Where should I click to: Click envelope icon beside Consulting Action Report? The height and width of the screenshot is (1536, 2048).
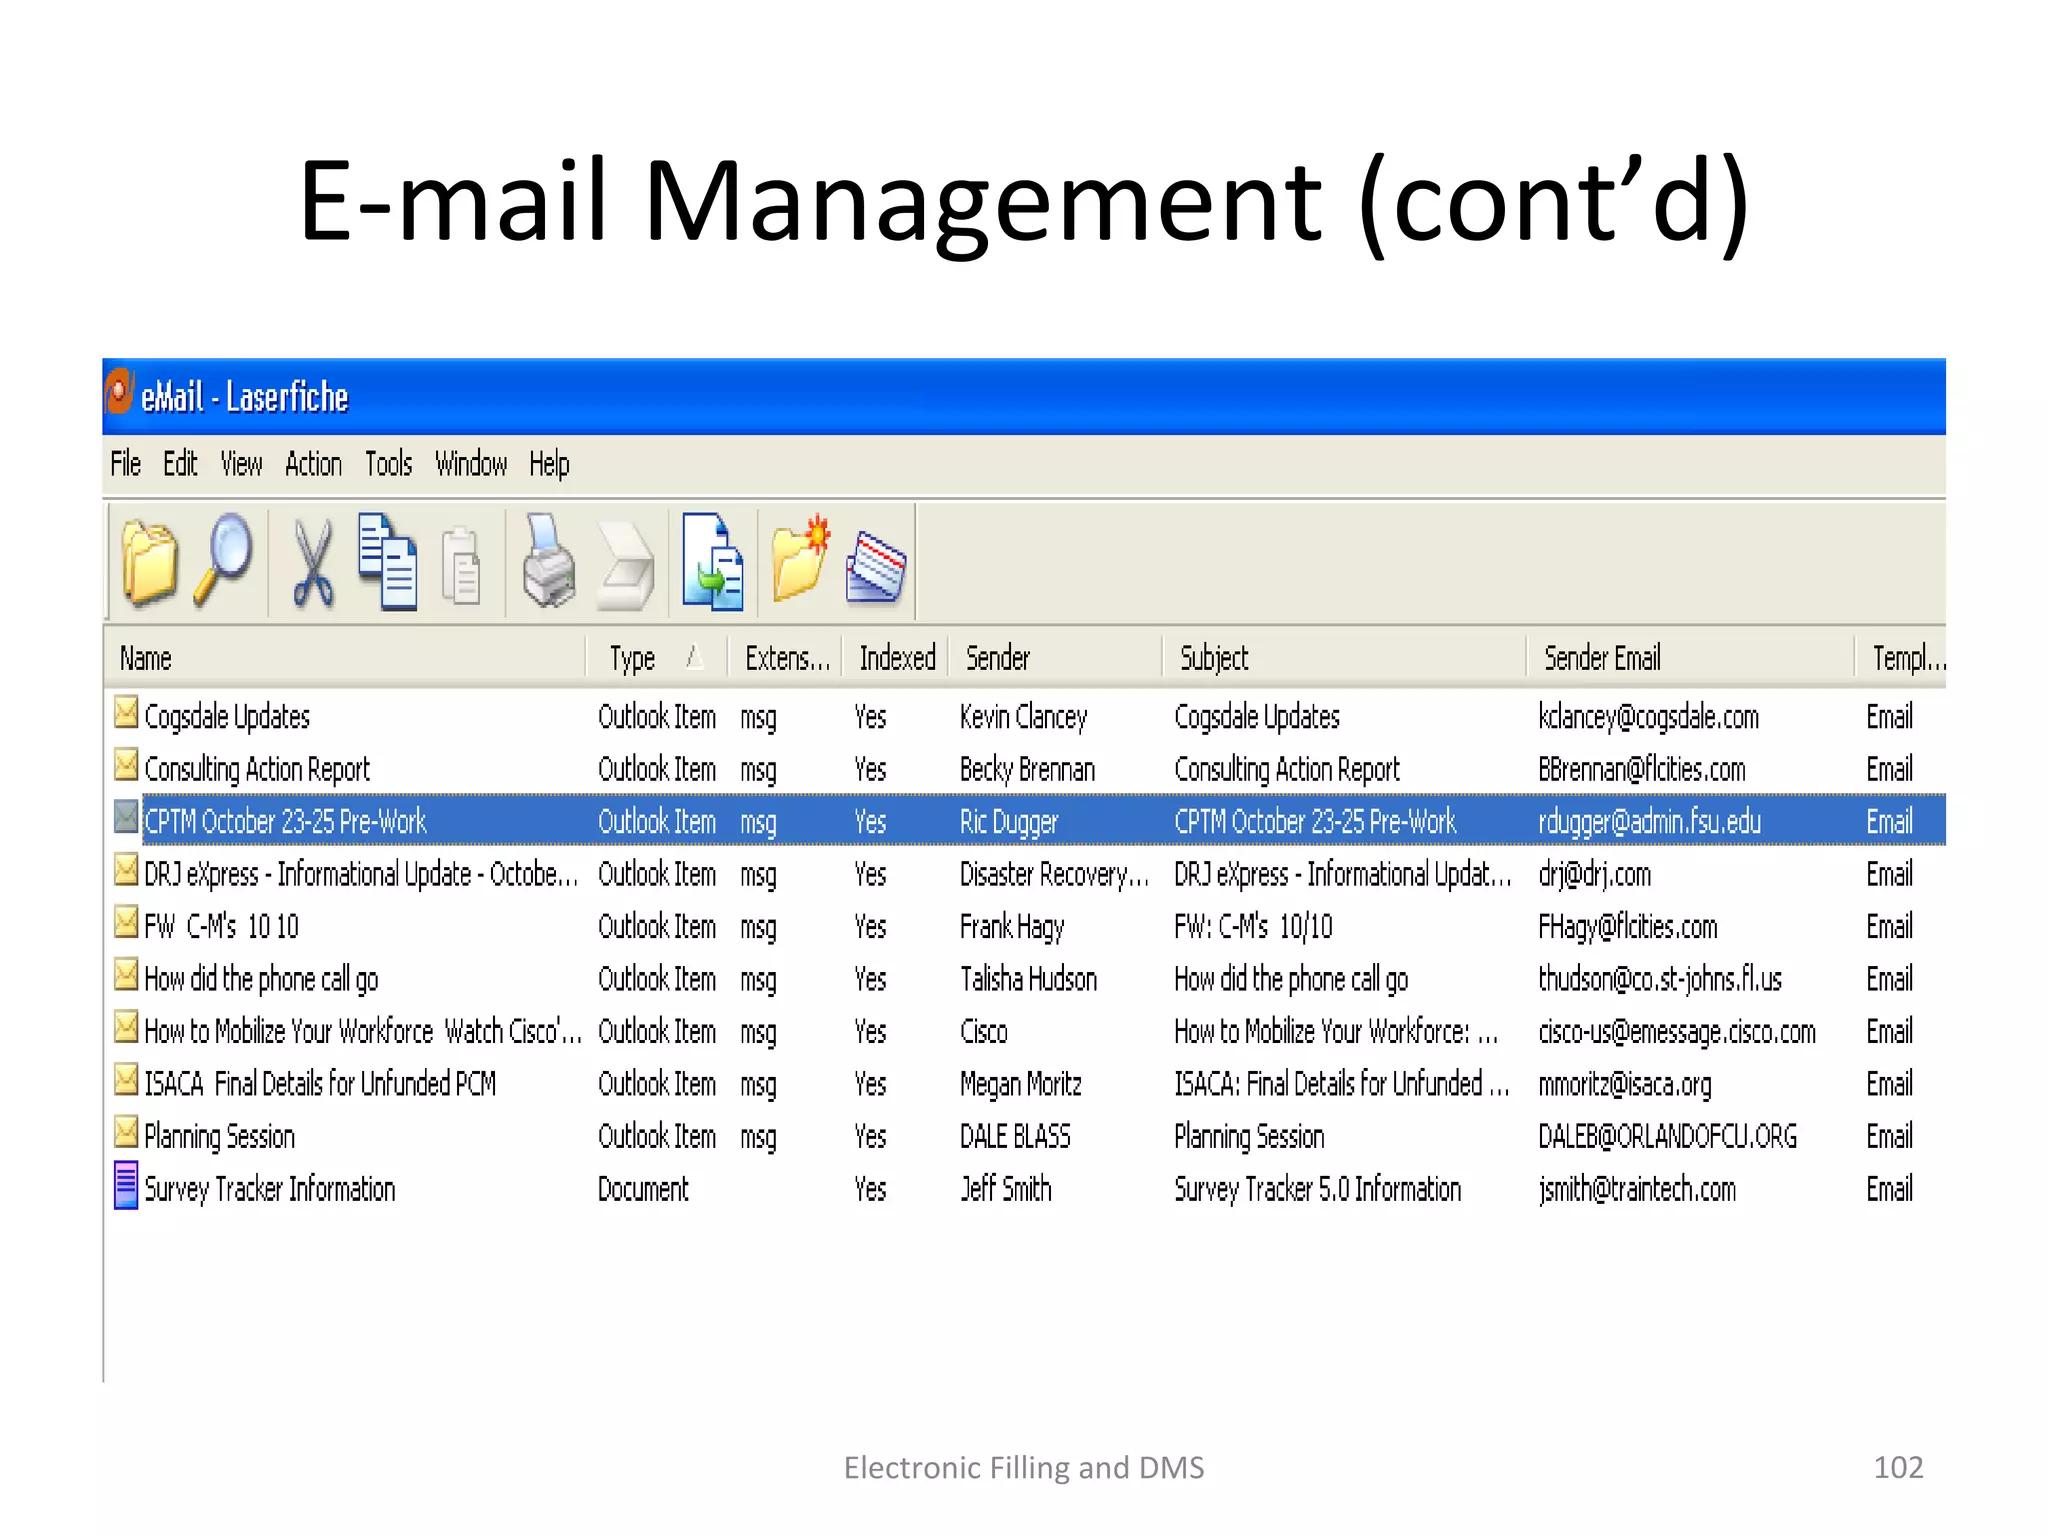(x=126, y=764)
